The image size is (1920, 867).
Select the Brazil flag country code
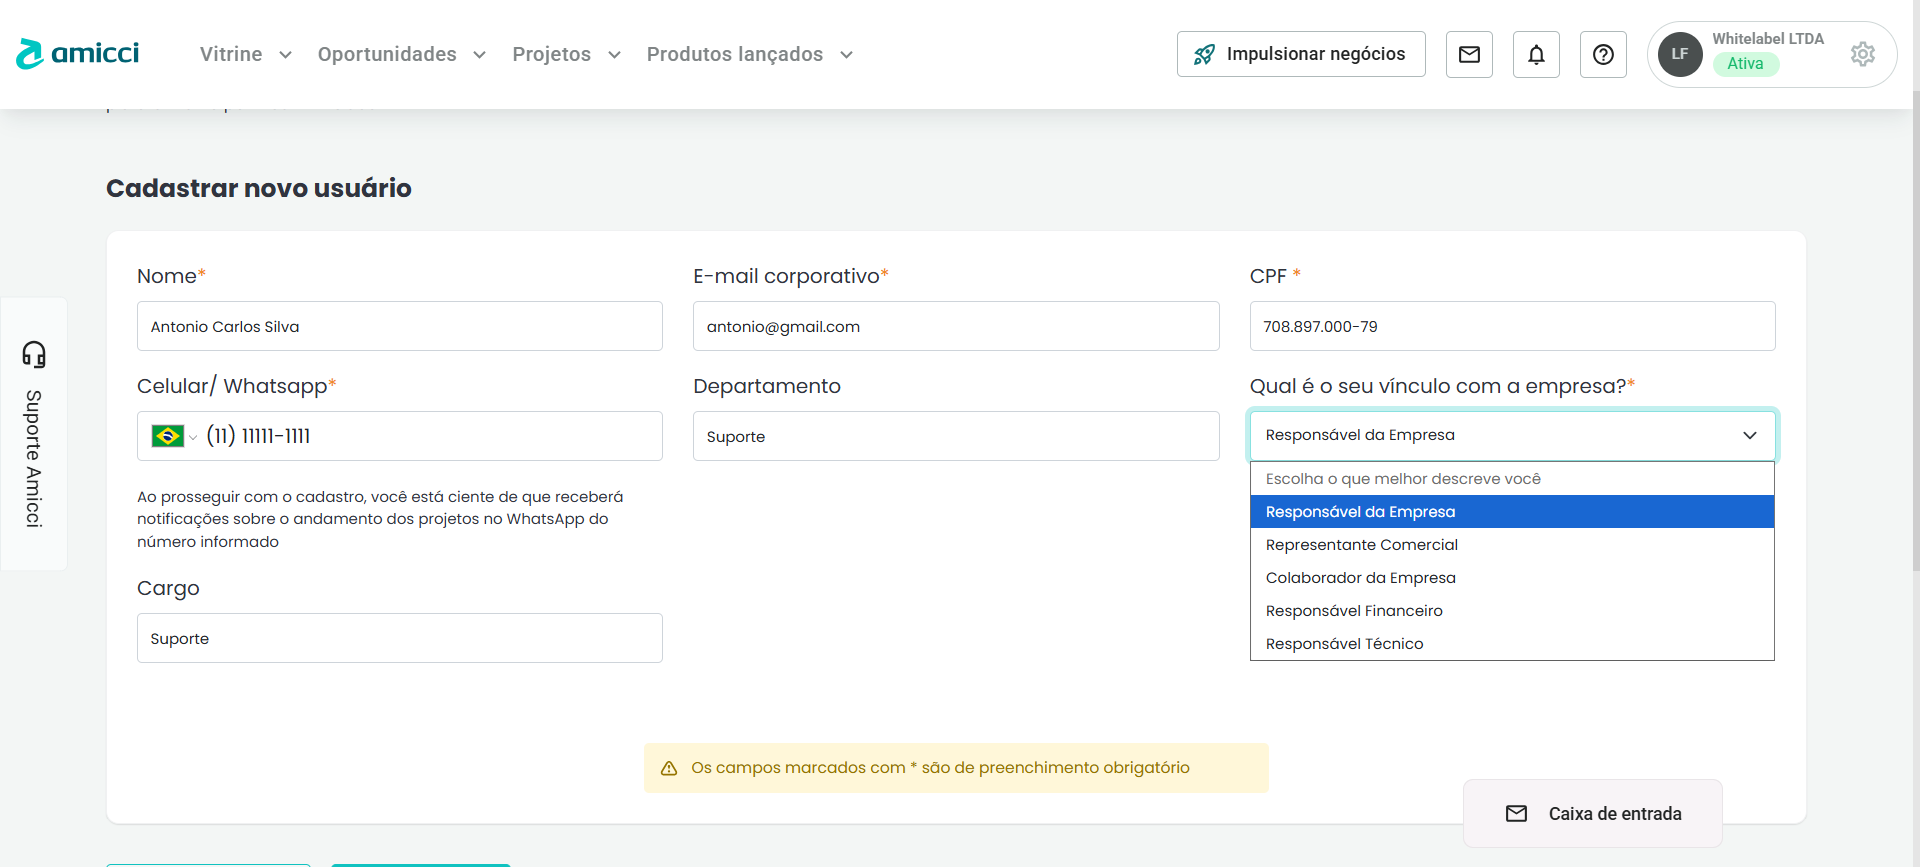point(173,436)
